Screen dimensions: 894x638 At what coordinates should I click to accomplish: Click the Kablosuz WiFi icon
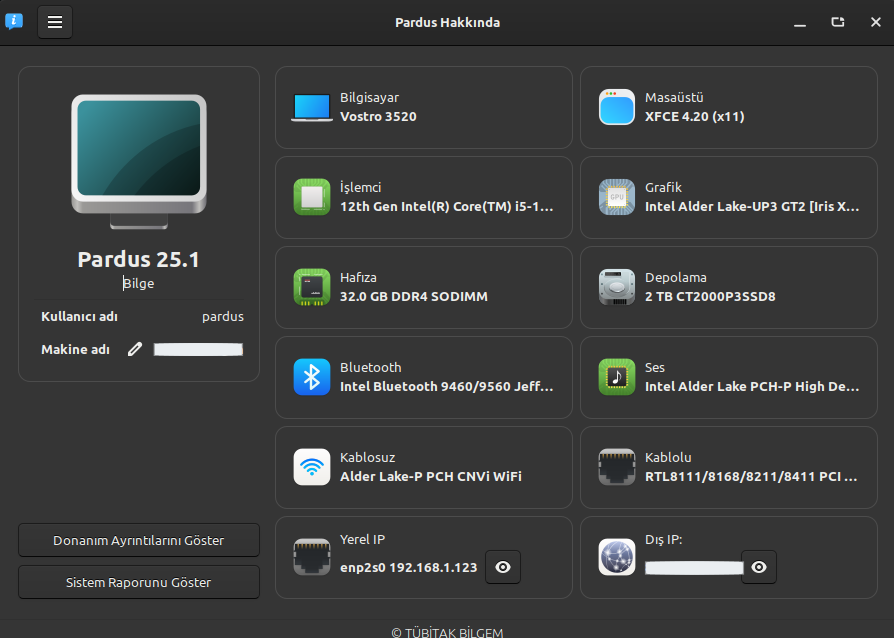[312, 467]
